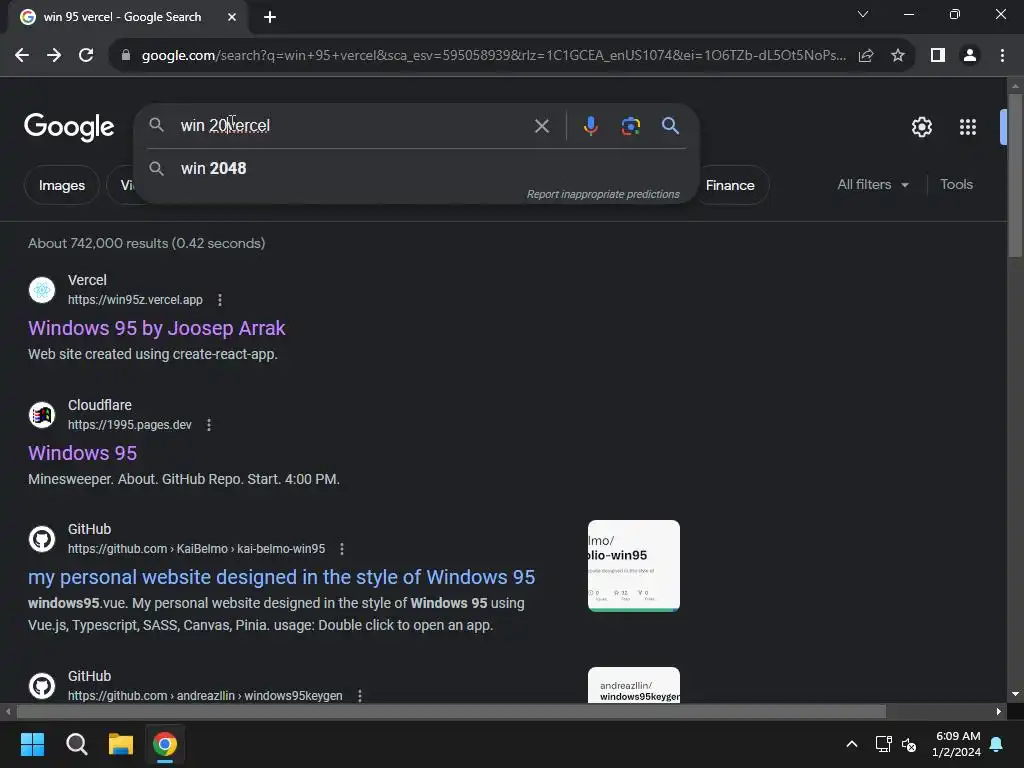Click the Cloudflare result favicon
This screenshot has width=1024, height=768.
(x=42, y=415)
